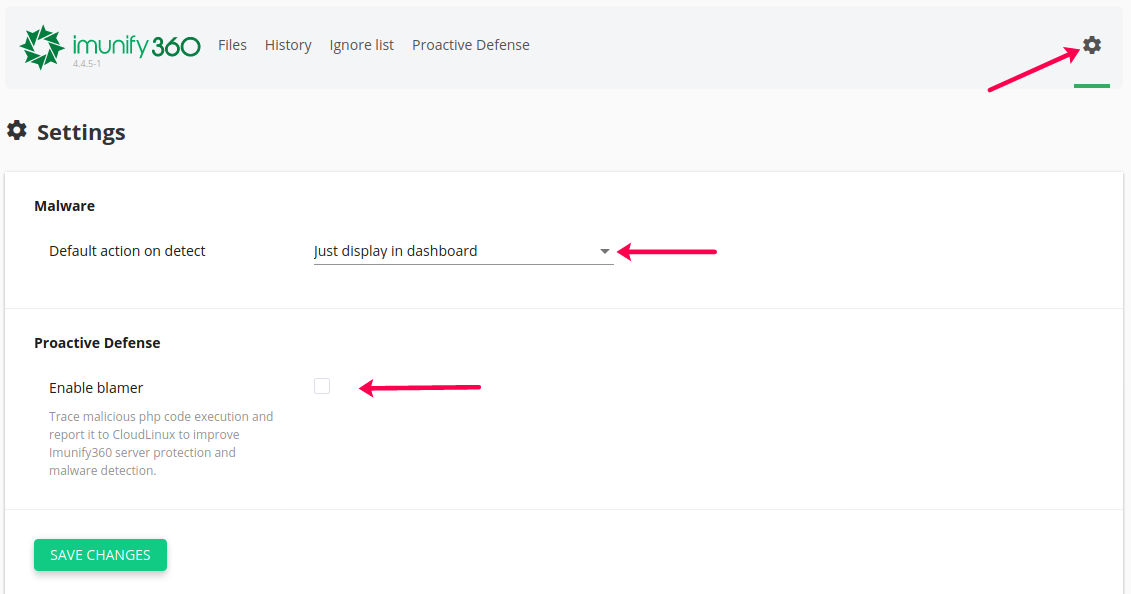Select the Just display in dashboard field
Image resolution: width=1131 pixels, height=594 pixels.
(x=463, y=251)
